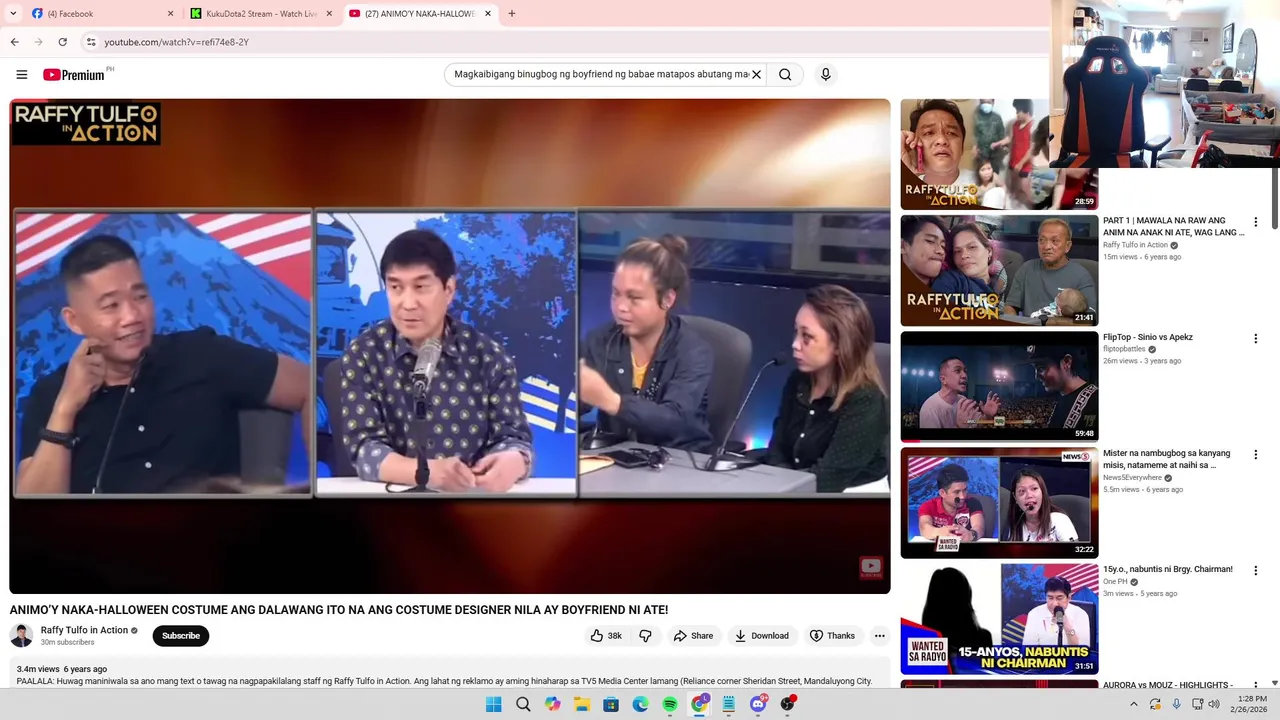
Task: Close the KukuDota2 Stream tab
Action: [x=329, y=14]
